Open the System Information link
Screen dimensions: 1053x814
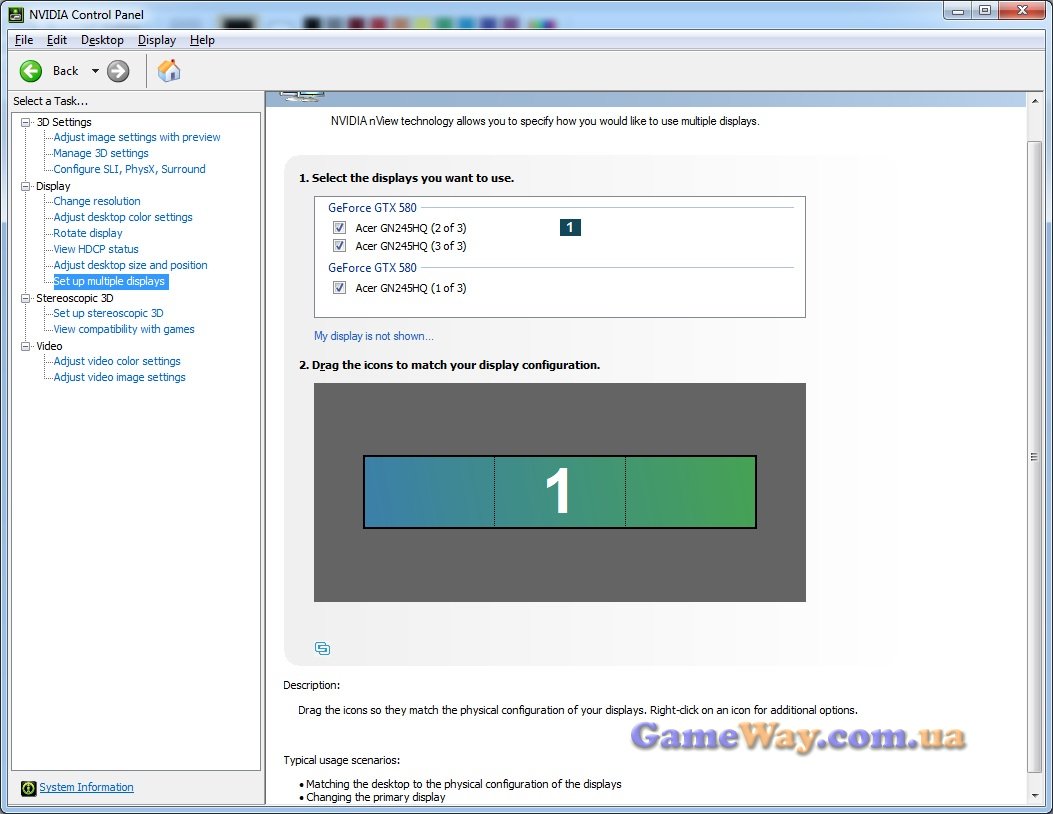pyautogui.click(x=86, y=788)
